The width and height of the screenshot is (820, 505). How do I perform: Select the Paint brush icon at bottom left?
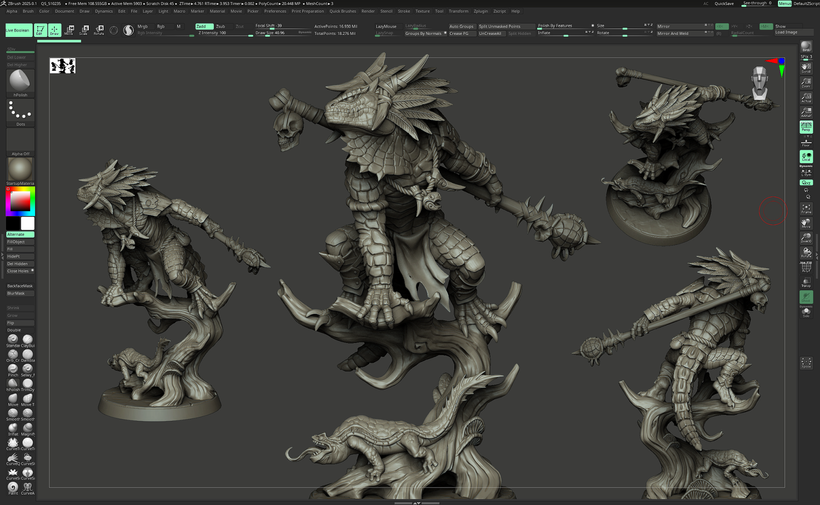pyautogui.click(x=13, y=488)
